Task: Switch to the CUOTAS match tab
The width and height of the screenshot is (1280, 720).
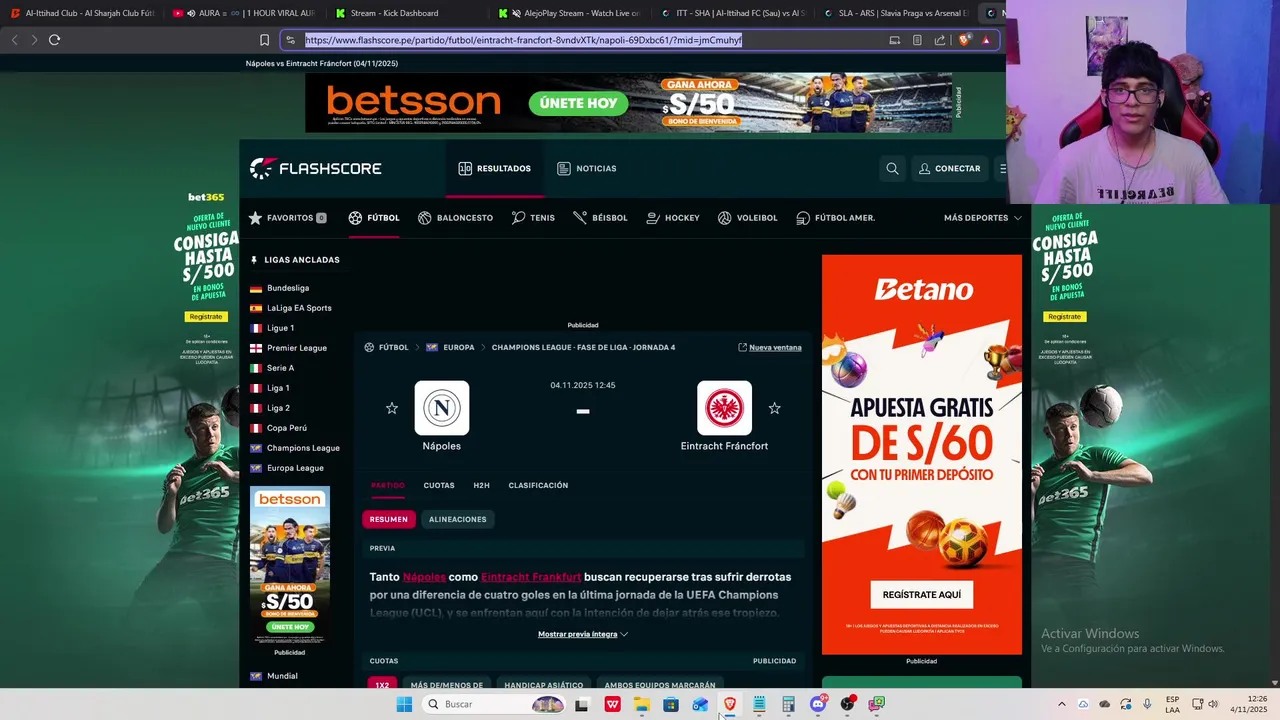Action: tap(439, 486)
